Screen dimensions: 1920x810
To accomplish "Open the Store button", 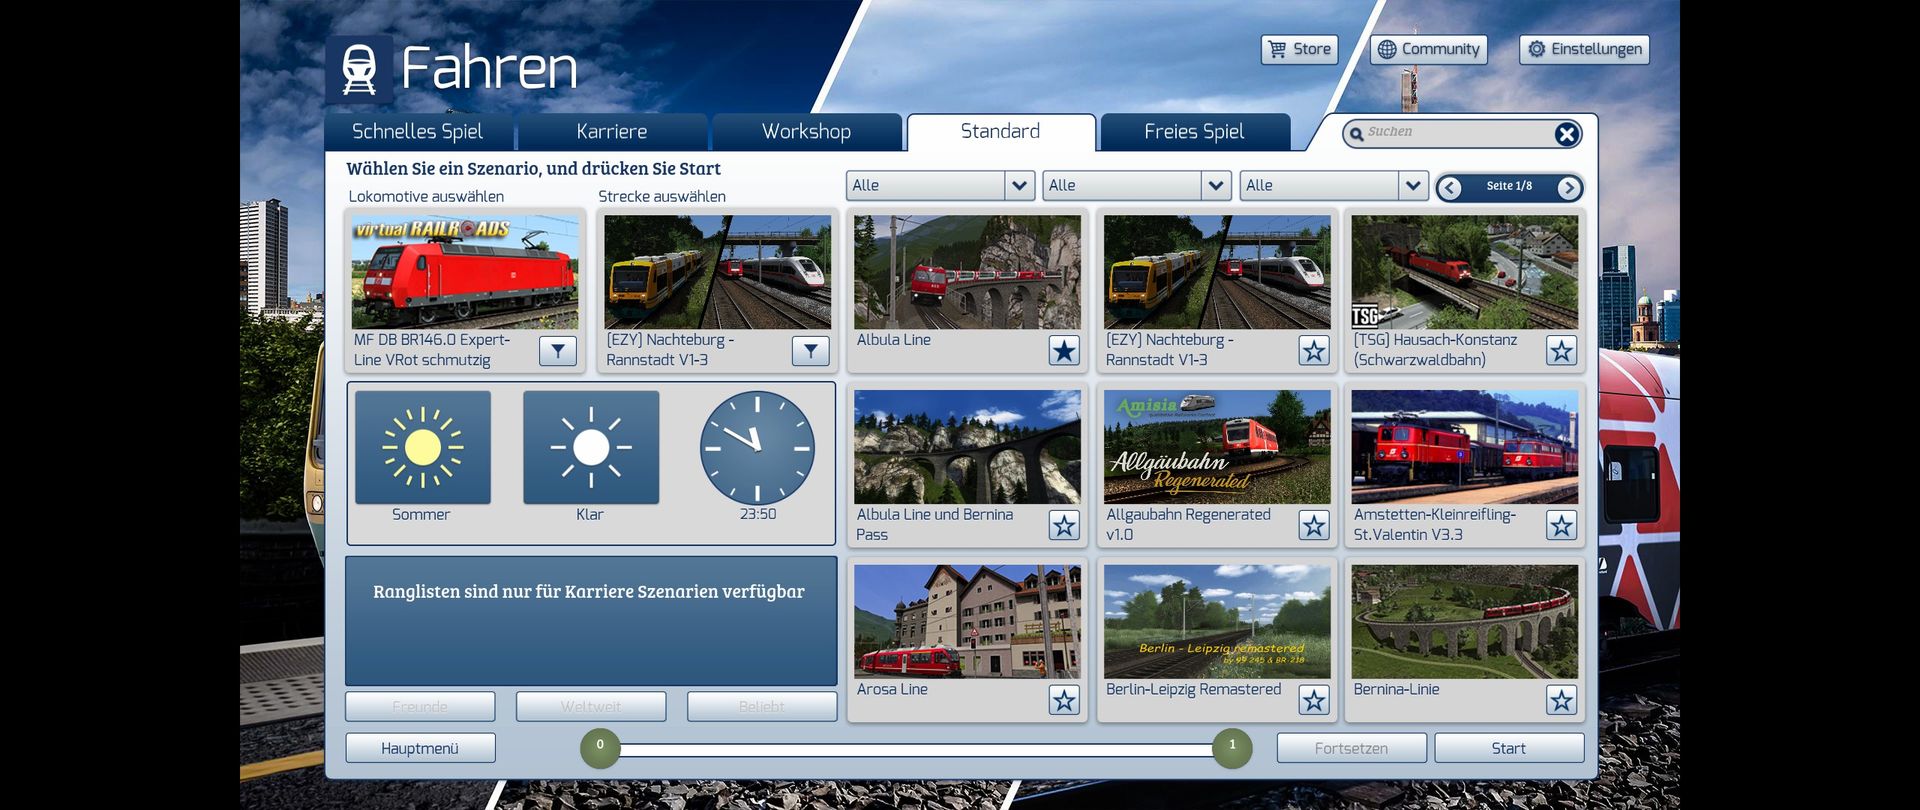I will click(x=1299, y=49).
